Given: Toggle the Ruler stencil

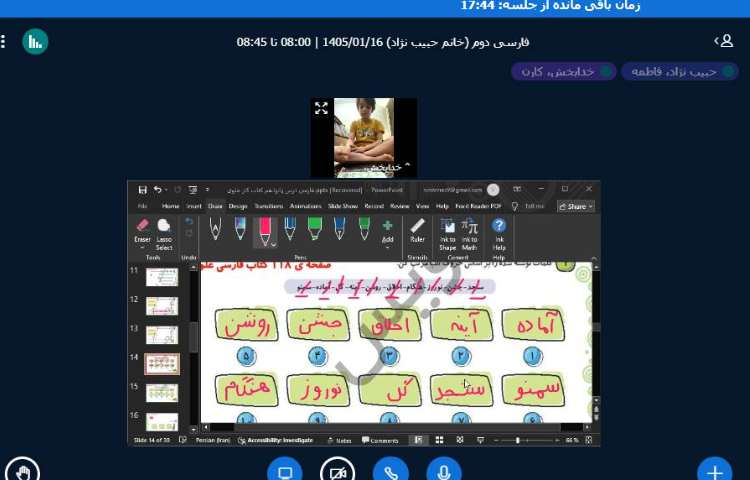Looking at the screenshot, I should point(418,230).
